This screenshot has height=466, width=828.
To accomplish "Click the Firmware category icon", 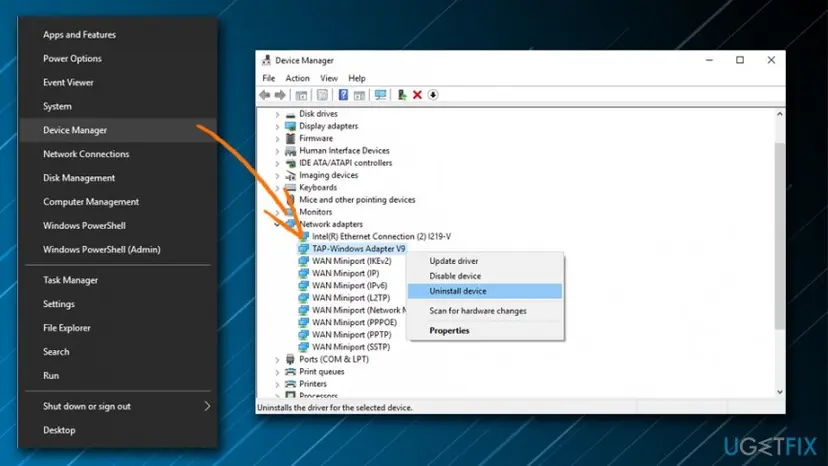I will pos(290,138).
